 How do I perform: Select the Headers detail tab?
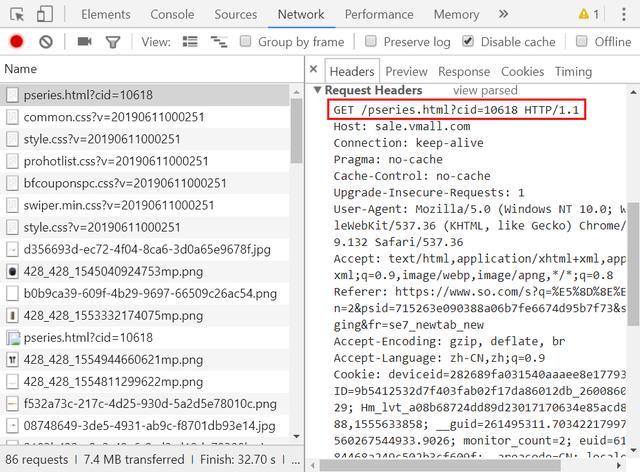tap(352, 71)
